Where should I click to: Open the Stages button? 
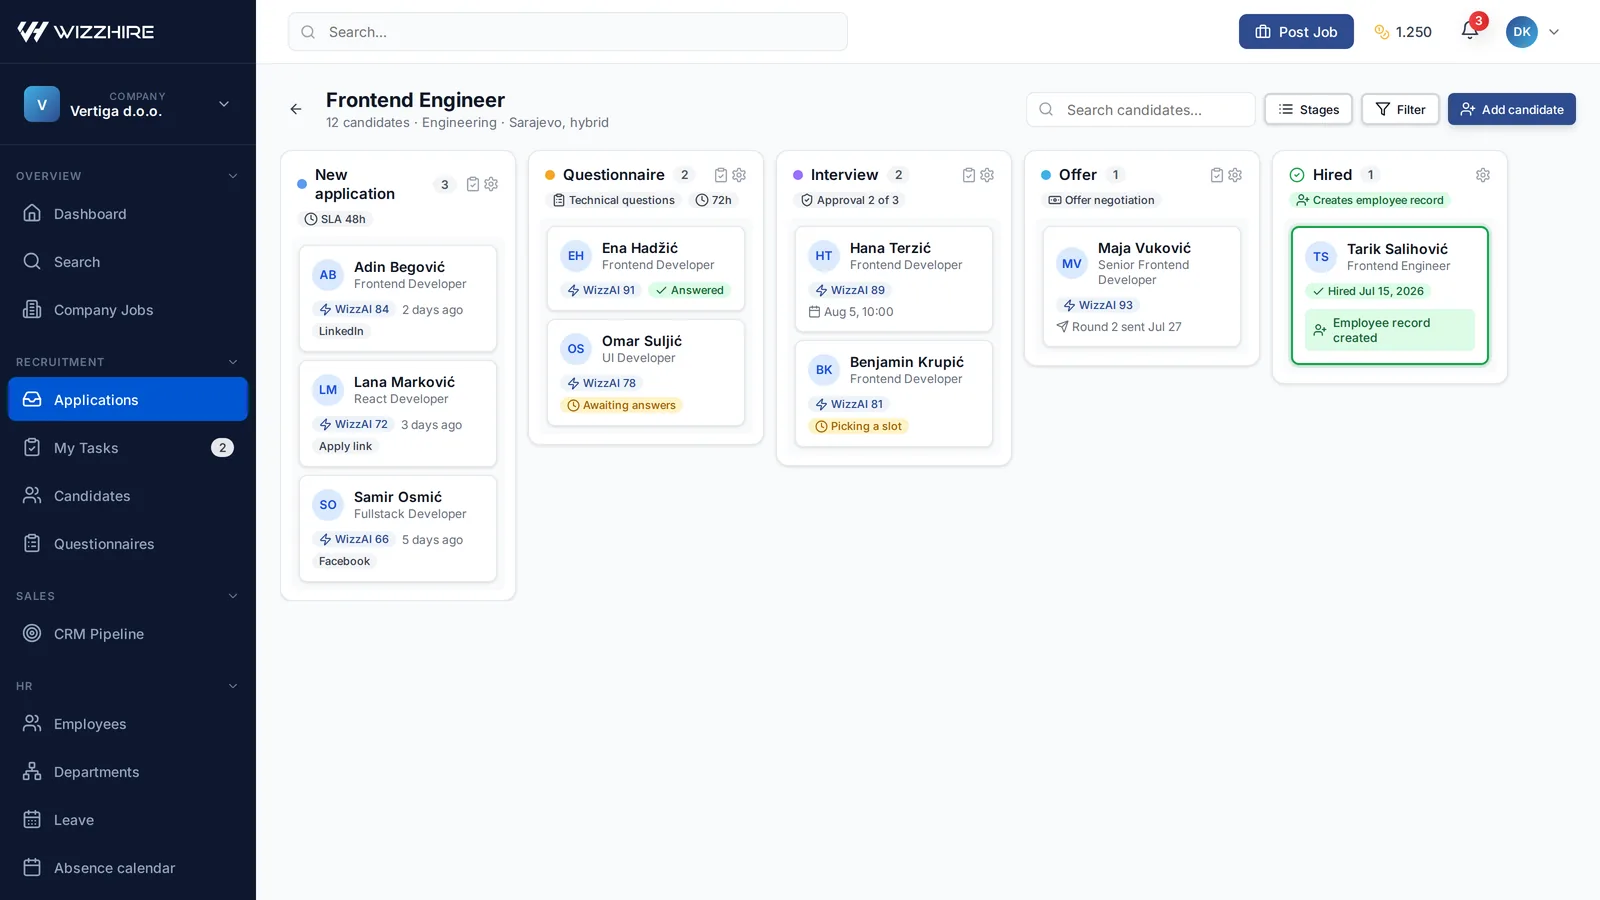pyautogui.click(x=1308, y=109)
